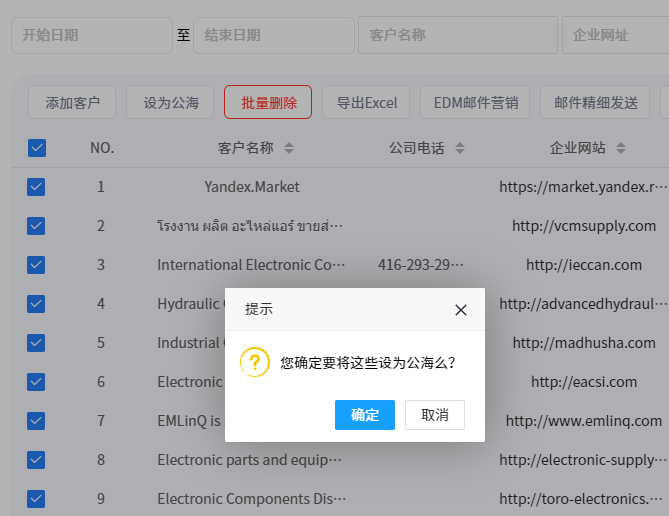Uncheck row 6 Electronic checkbox
Screen dimensions: 669x516
[36, 382]
